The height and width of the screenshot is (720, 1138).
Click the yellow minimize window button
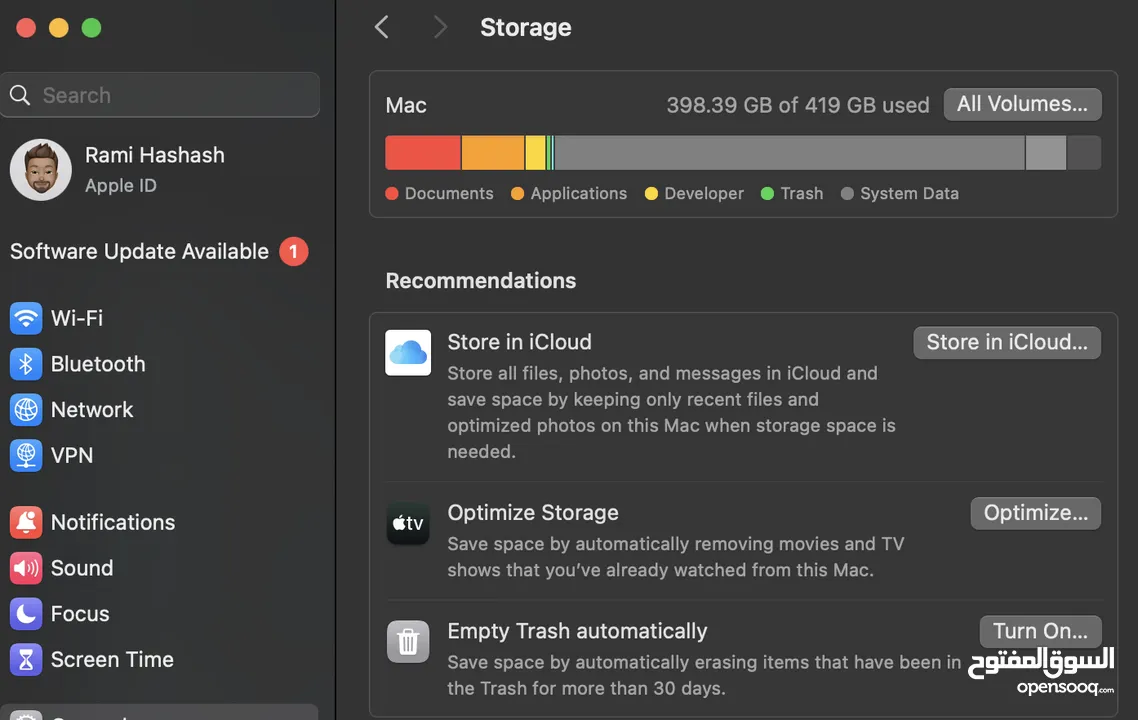[59, 28]
